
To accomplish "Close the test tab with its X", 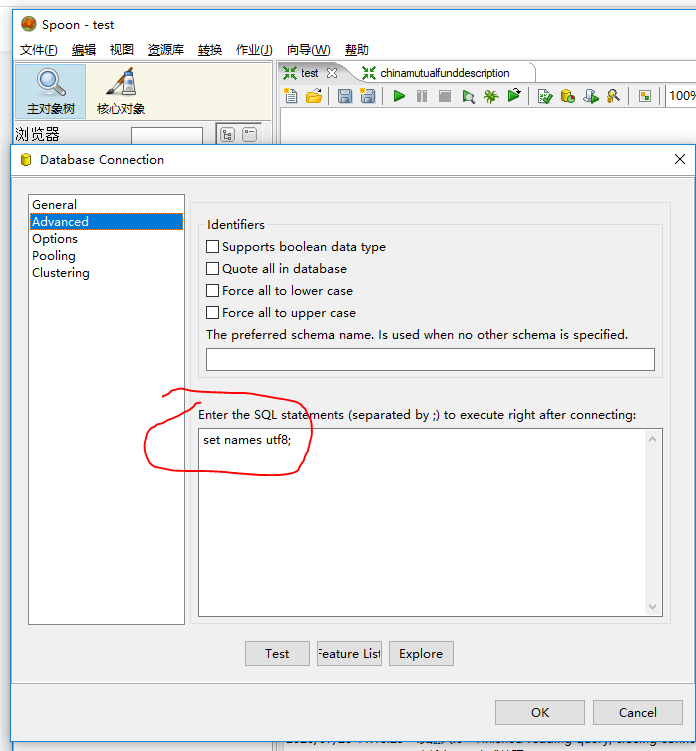I will point(332,73).
